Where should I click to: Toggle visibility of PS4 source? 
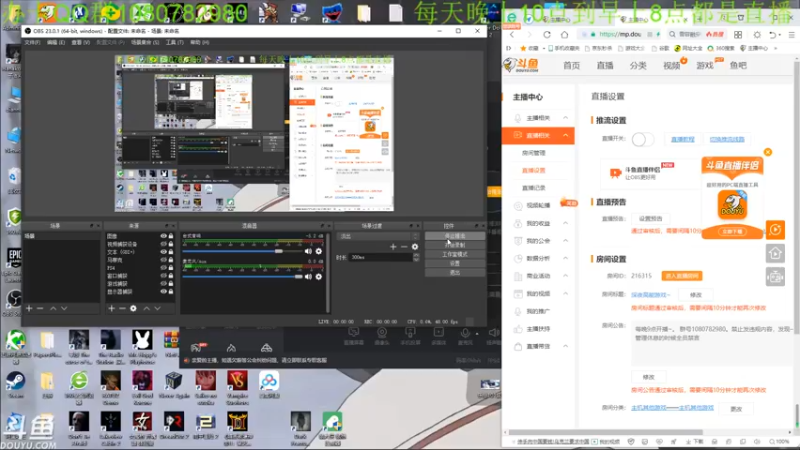click(163, 267)
